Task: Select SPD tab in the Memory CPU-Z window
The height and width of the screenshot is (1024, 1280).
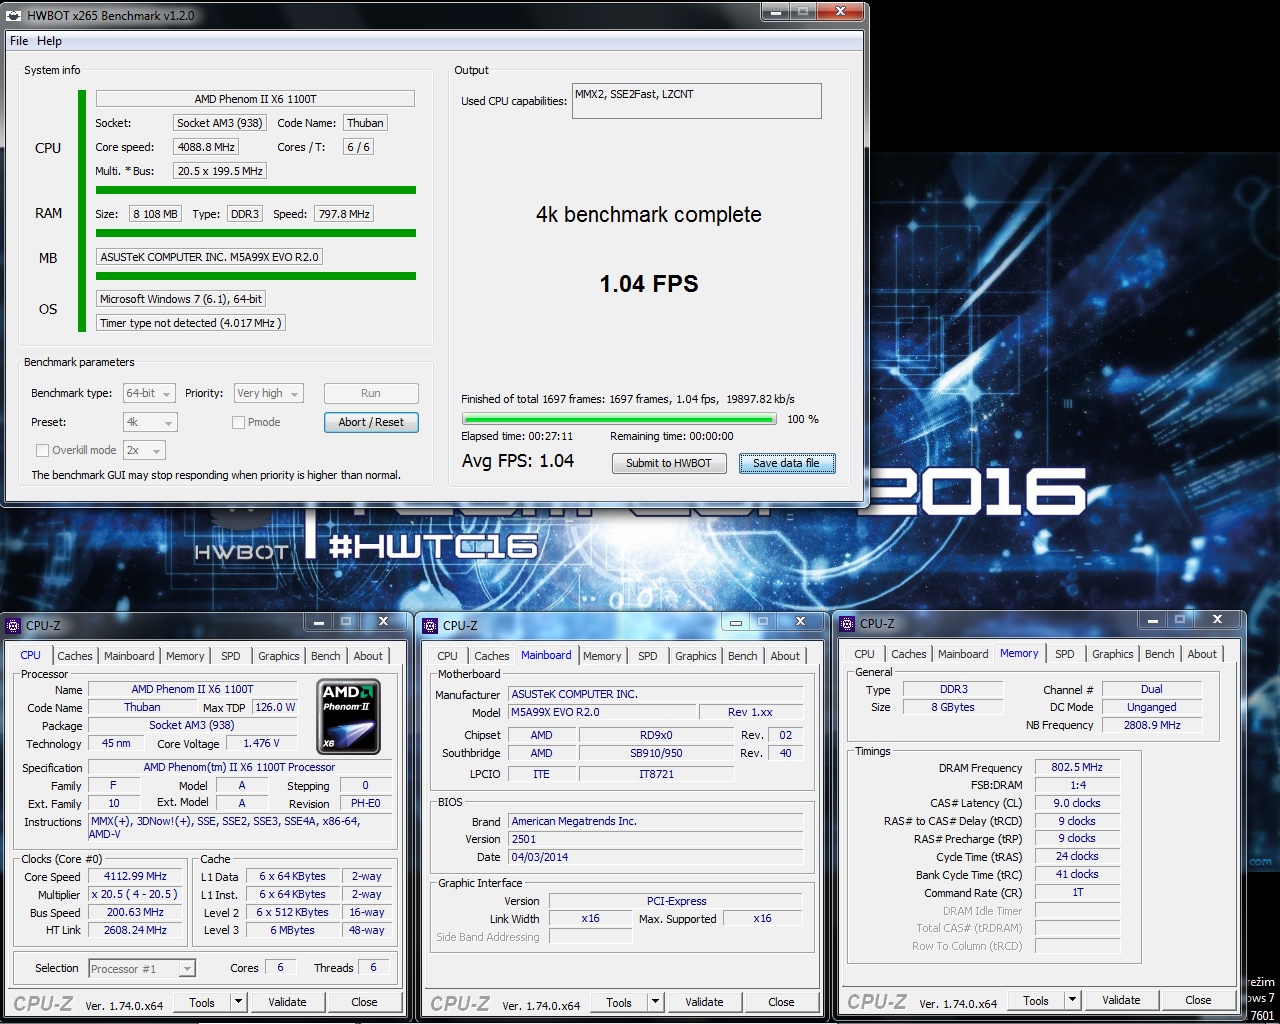Action: click(x=1065, y=654)
